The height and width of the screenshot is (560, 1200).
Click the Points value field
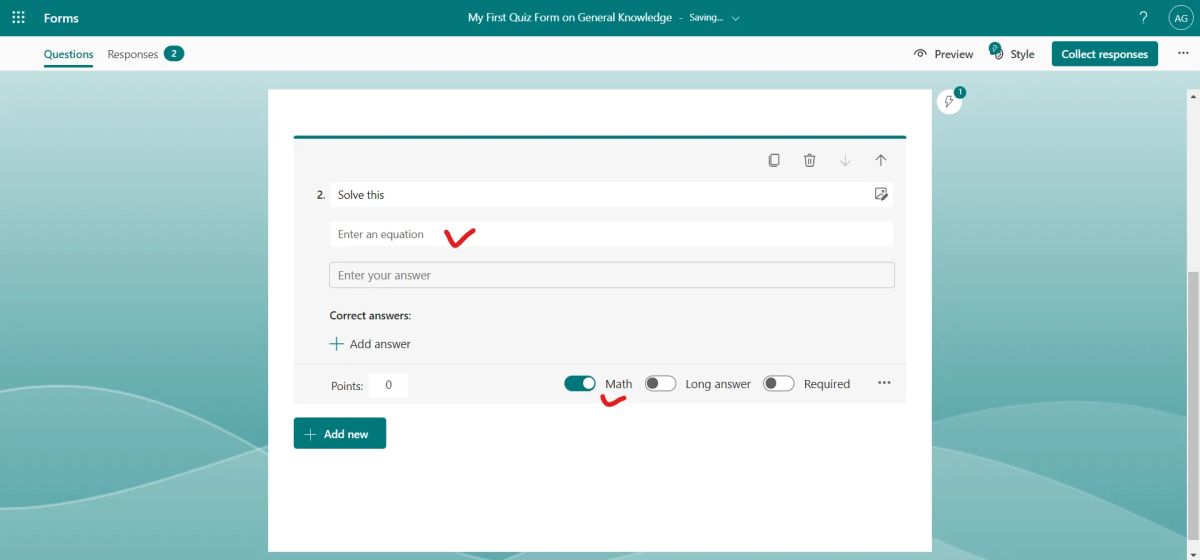[x=388, y=385]
